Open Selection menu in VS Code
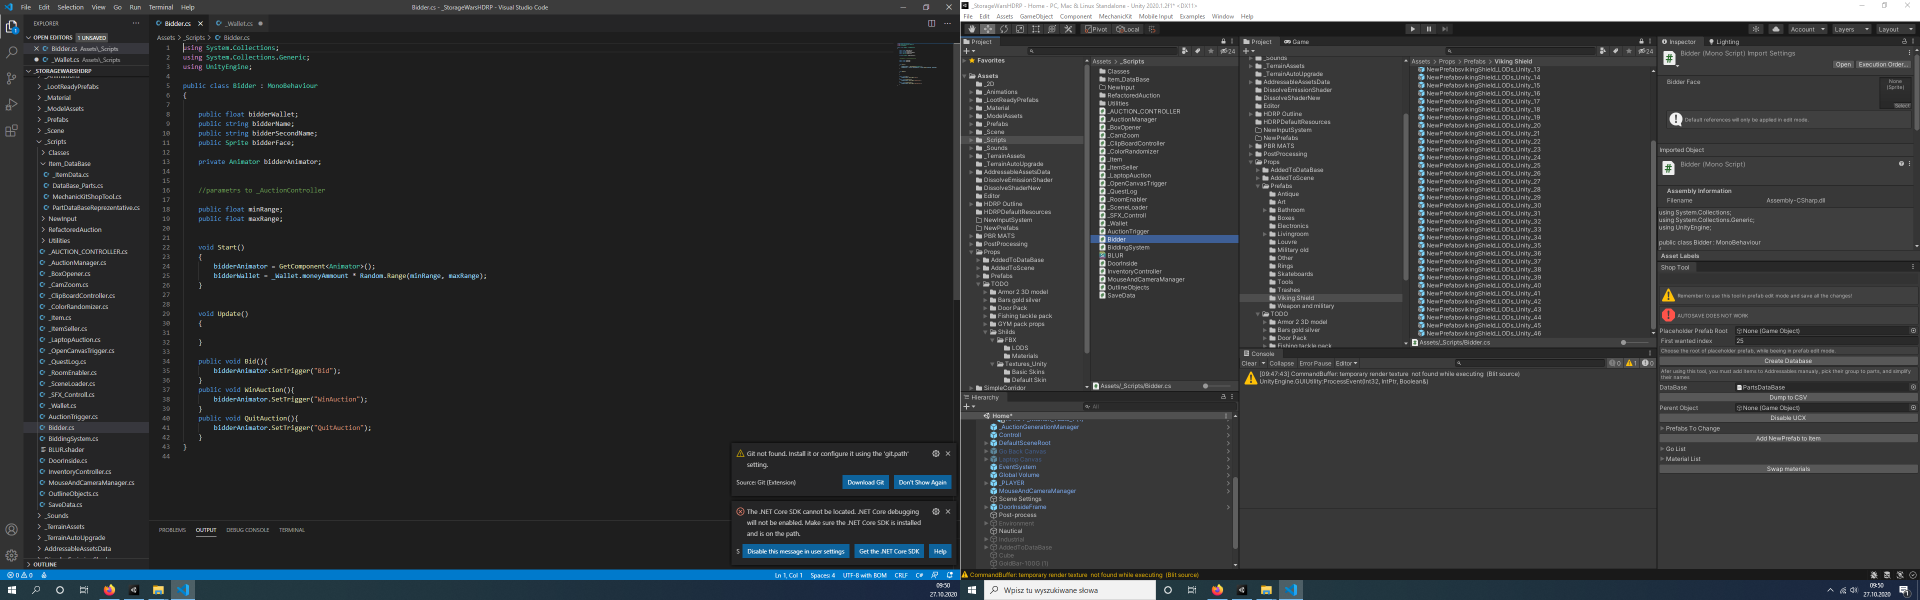 pyautogui.click(x=71, y=7)
